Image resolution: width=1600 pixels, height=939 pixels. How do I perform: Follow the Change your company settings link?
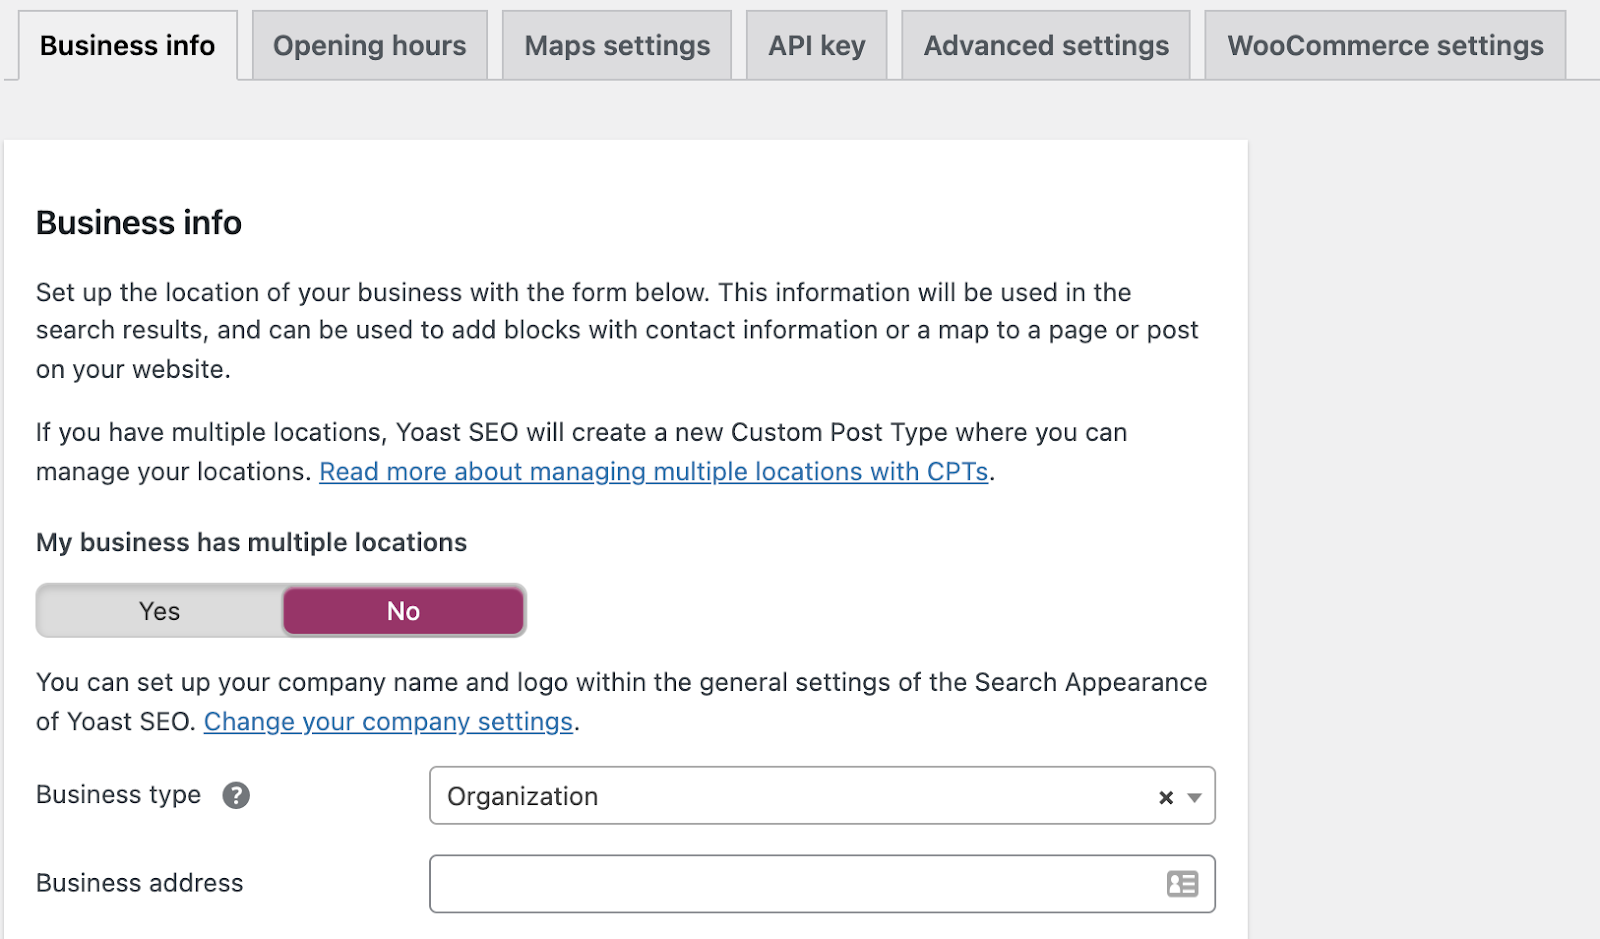[x=388, y=722]
